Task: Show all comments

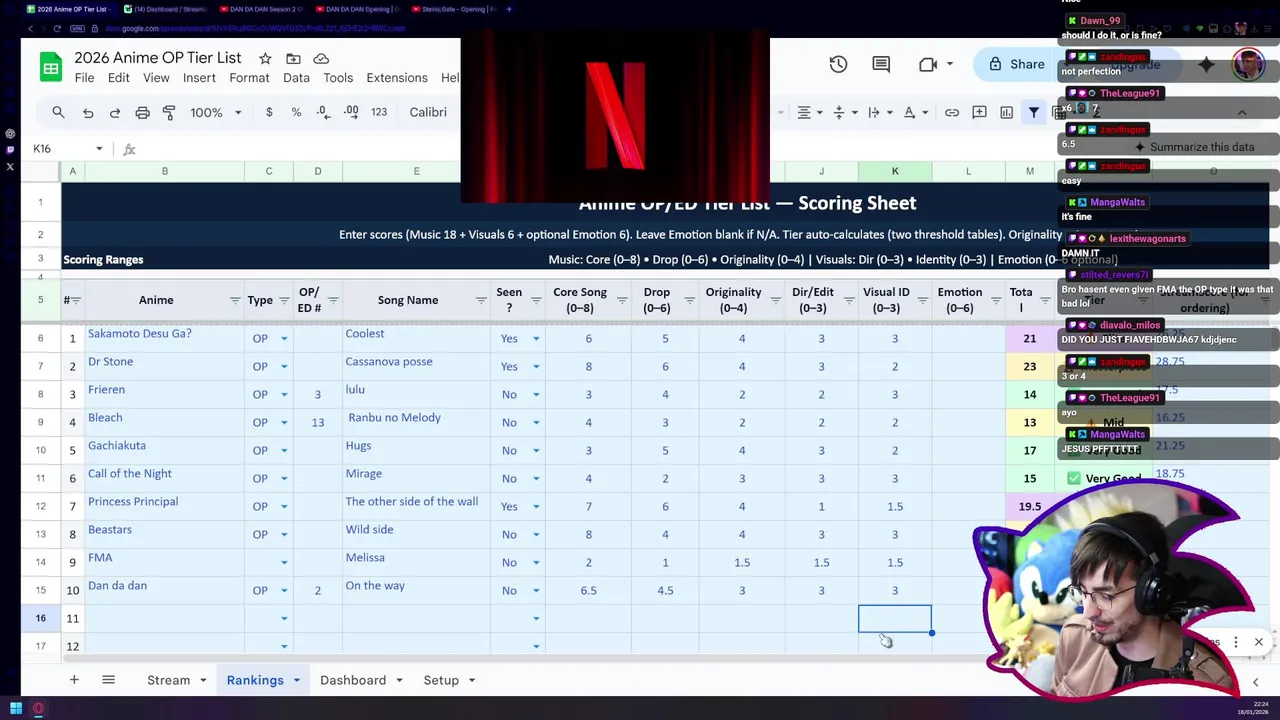Action: coord(881,64)
